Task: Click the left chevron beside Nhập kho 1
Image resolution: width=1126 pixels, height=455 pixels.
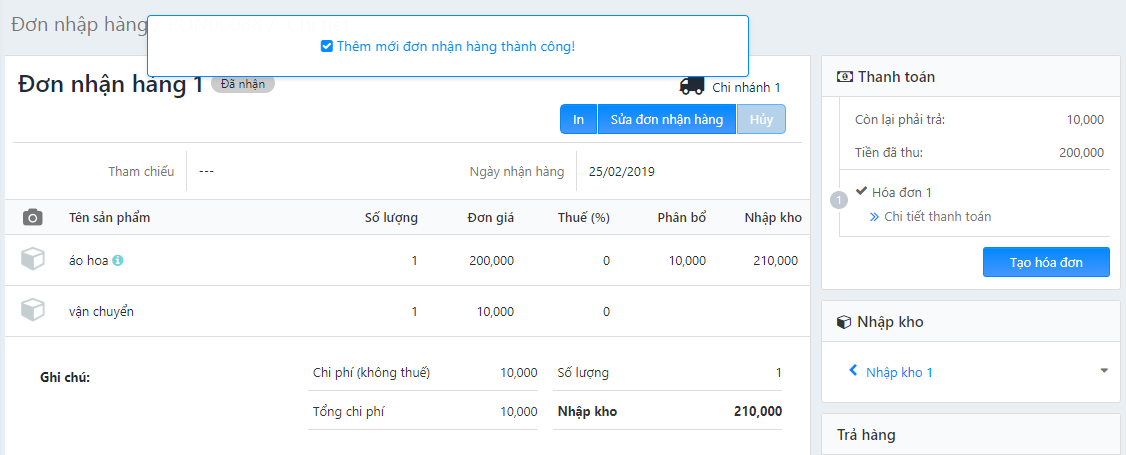Action: coord(853,371)
